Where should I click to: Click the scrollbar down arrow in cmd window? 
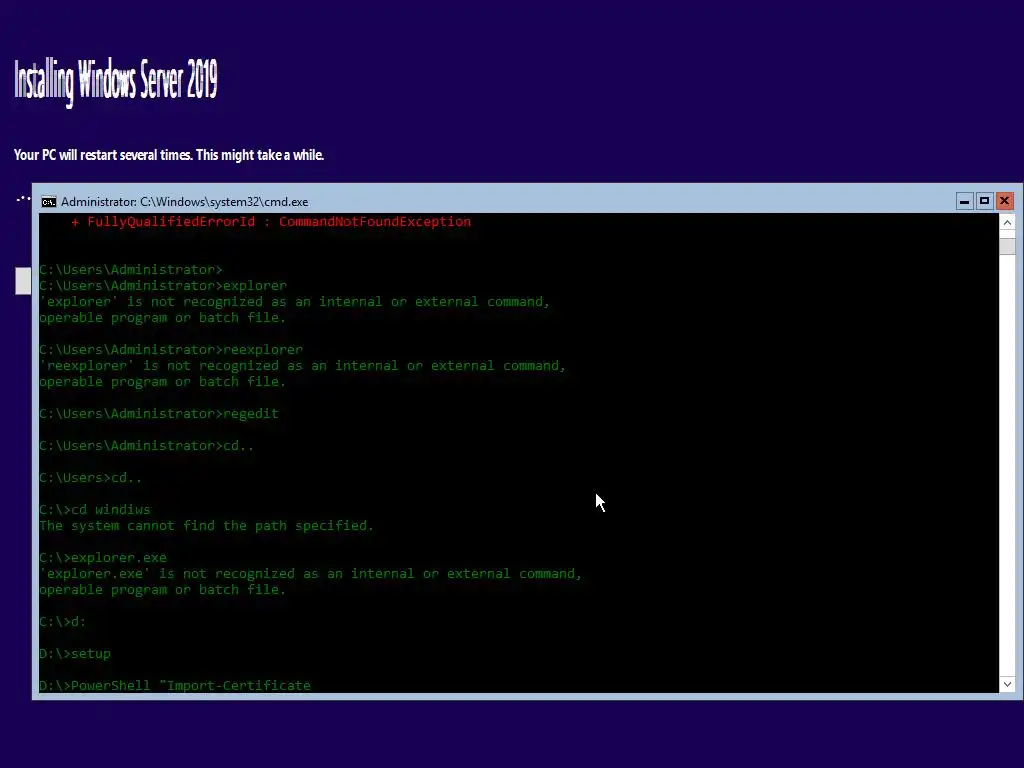[x=1007, y=684]
